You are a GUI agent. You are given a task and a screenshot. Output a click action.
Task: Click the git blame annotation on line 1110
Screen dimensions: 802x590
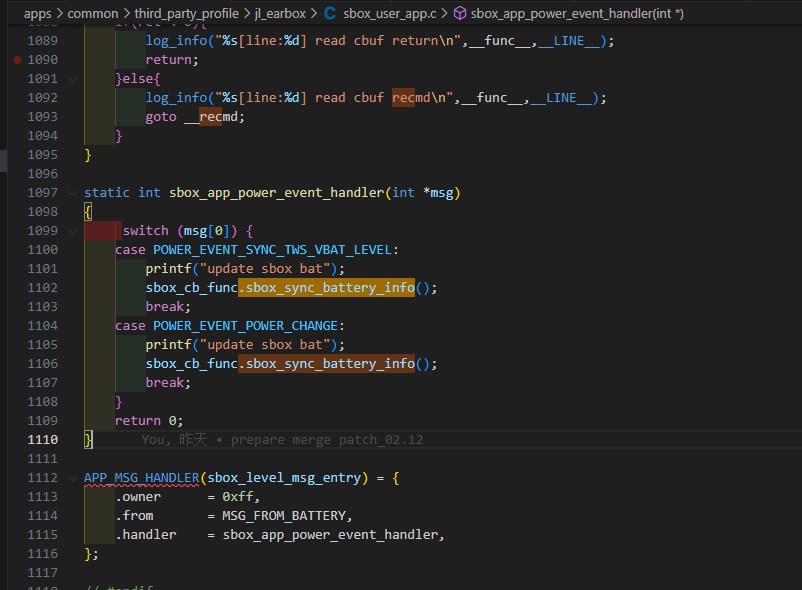point(282,440)
